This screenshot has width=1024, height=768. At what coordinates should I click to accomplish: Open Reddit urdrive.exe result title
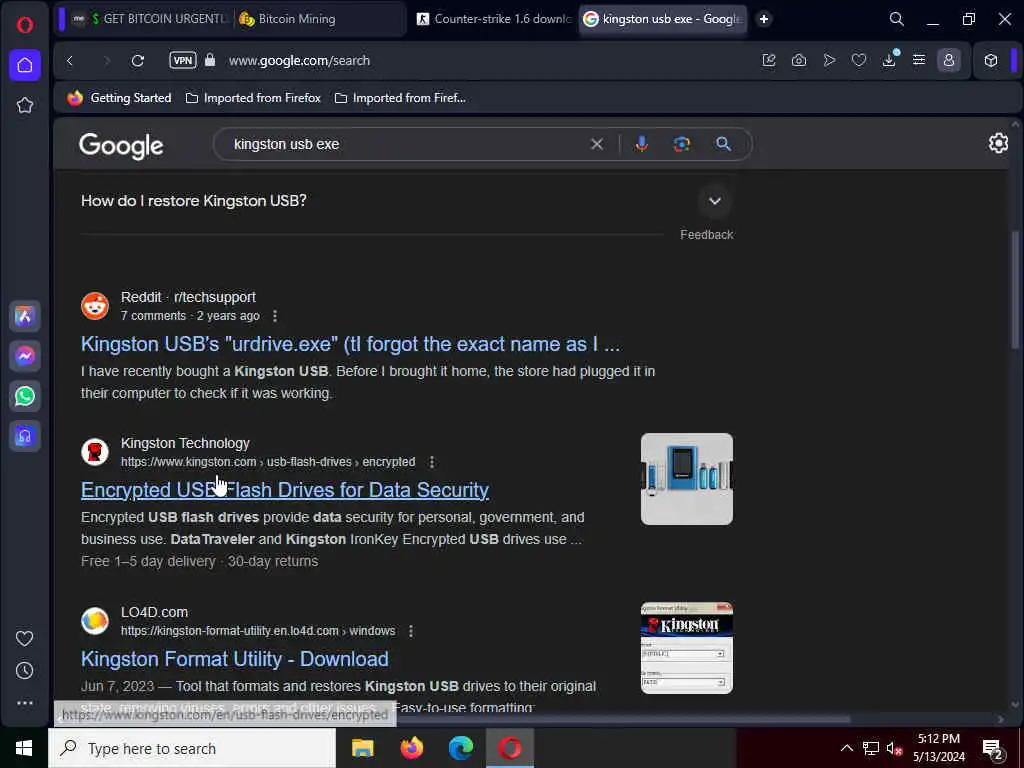350,344
